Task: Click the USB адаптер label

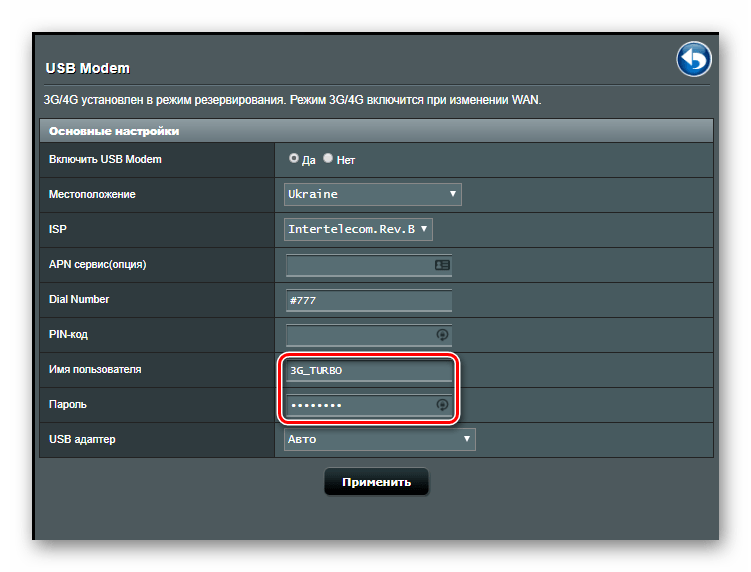Action: pos(82,439)
